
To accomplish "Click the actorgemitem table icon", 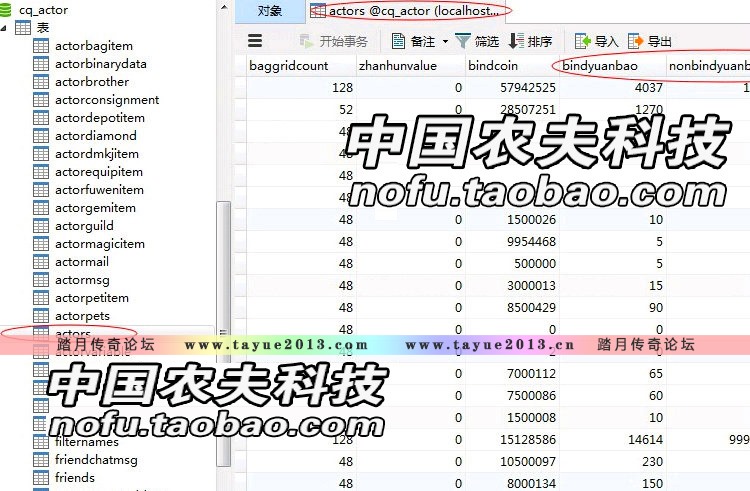I will point(41,208).
